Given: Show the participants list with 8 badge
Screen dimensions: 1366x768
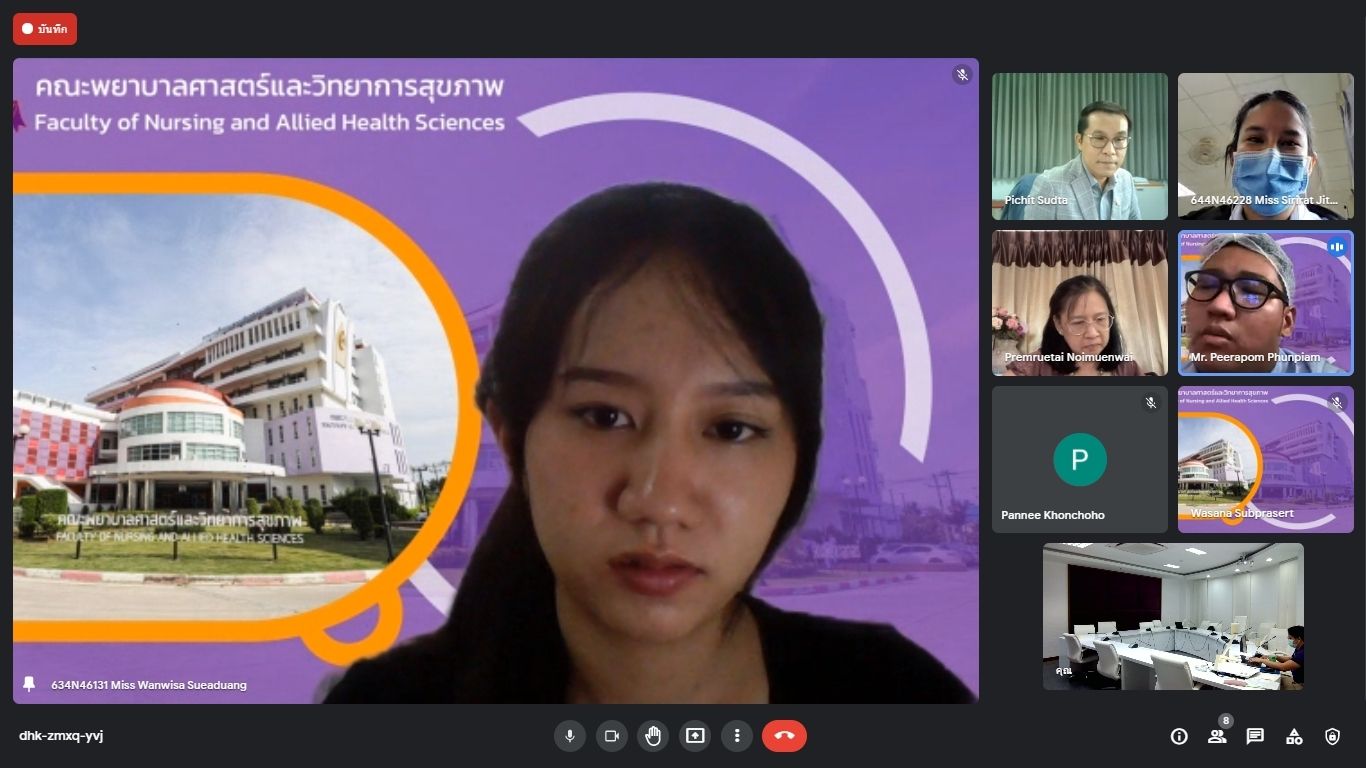Looking at the screenshot, I should pyautogui.click(x=1217, y=736).
